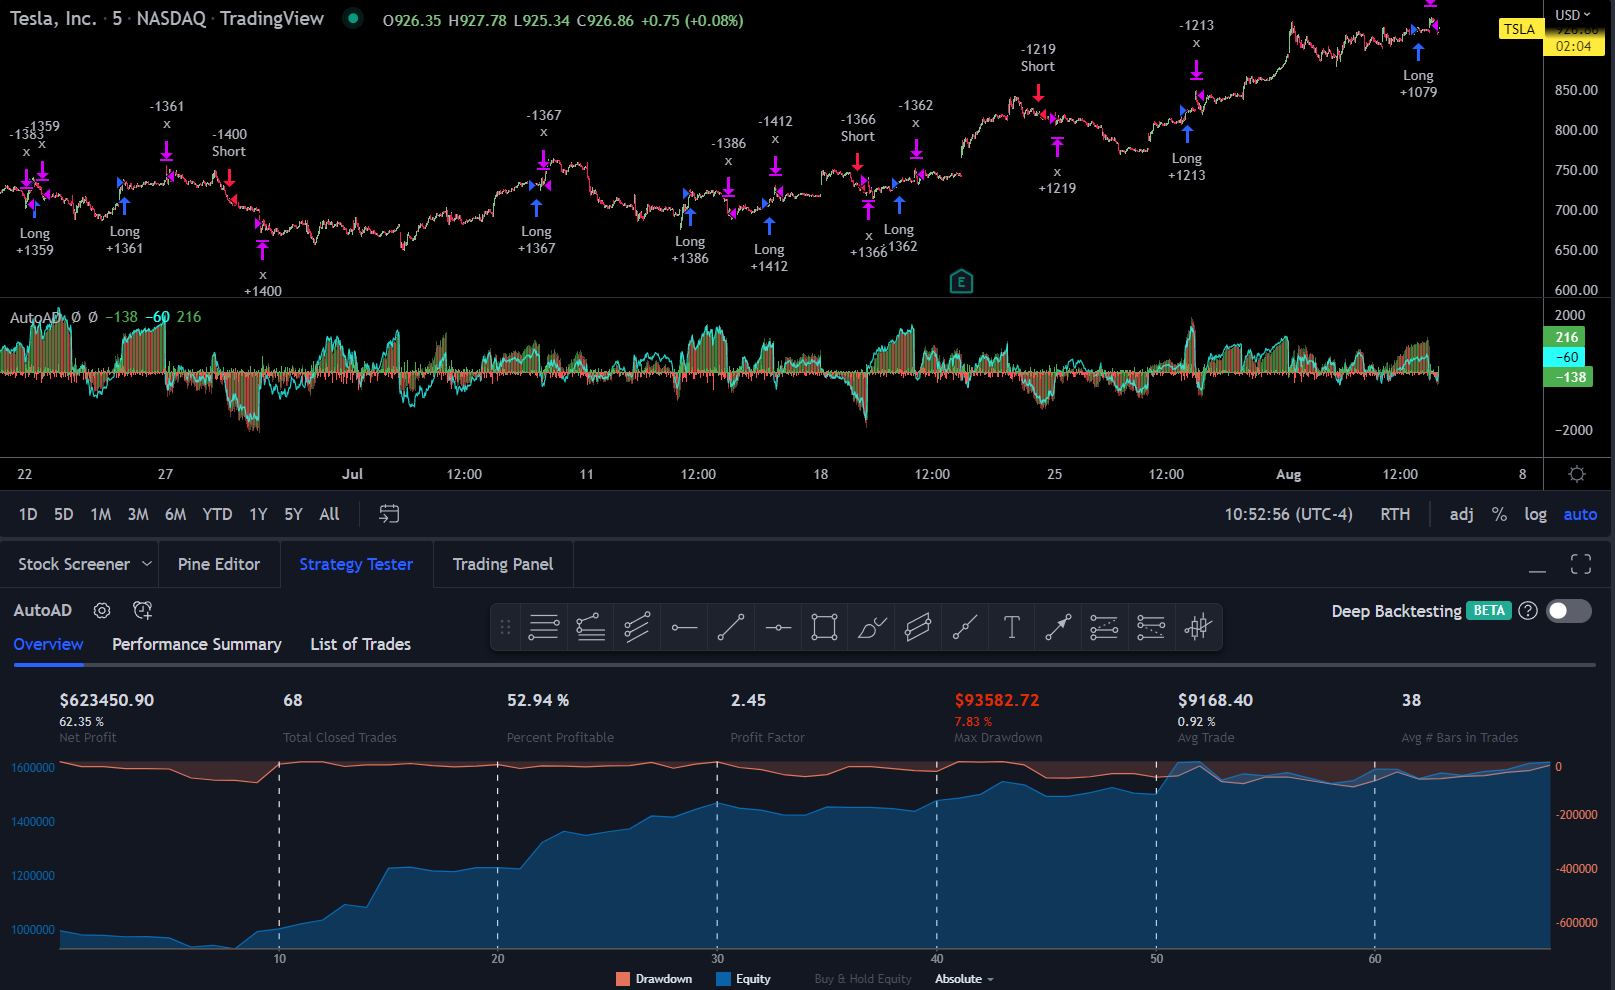Viewport: 1615px width, 990px height.
Task: Set chart range to 3M
Action: click(x=138, y=514)
